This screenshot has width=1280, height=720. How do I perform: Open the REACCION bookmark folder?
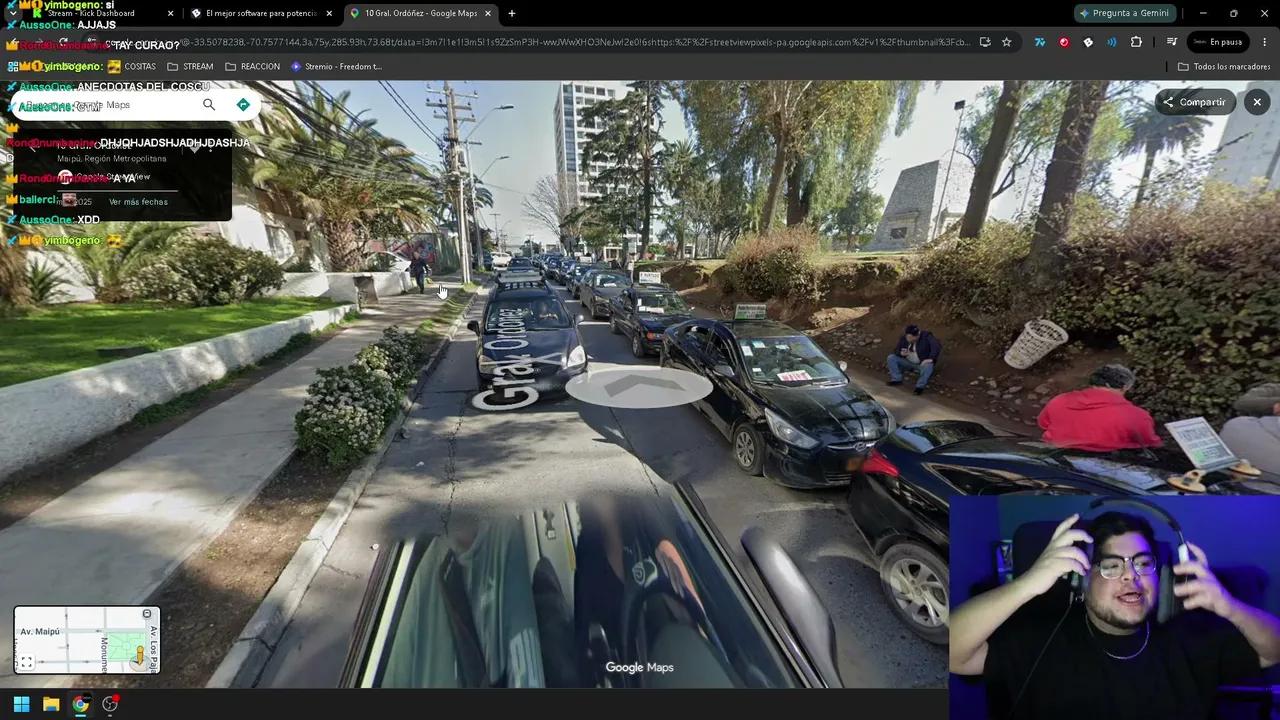[x=253, y=67]
